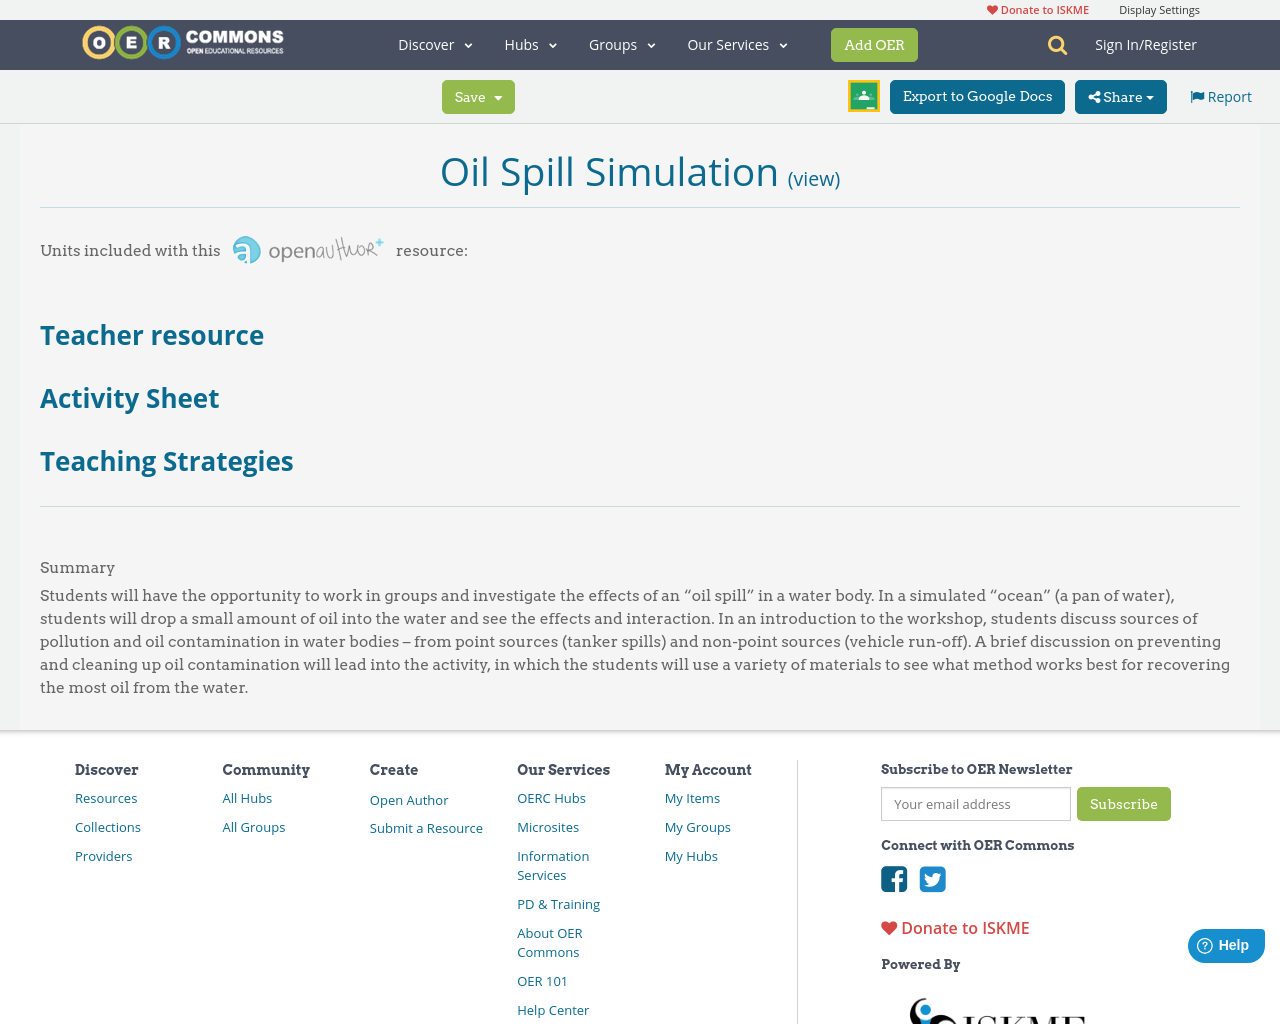
Task: Expand the Share options dropdown
Action: (x=1120, y=95)
